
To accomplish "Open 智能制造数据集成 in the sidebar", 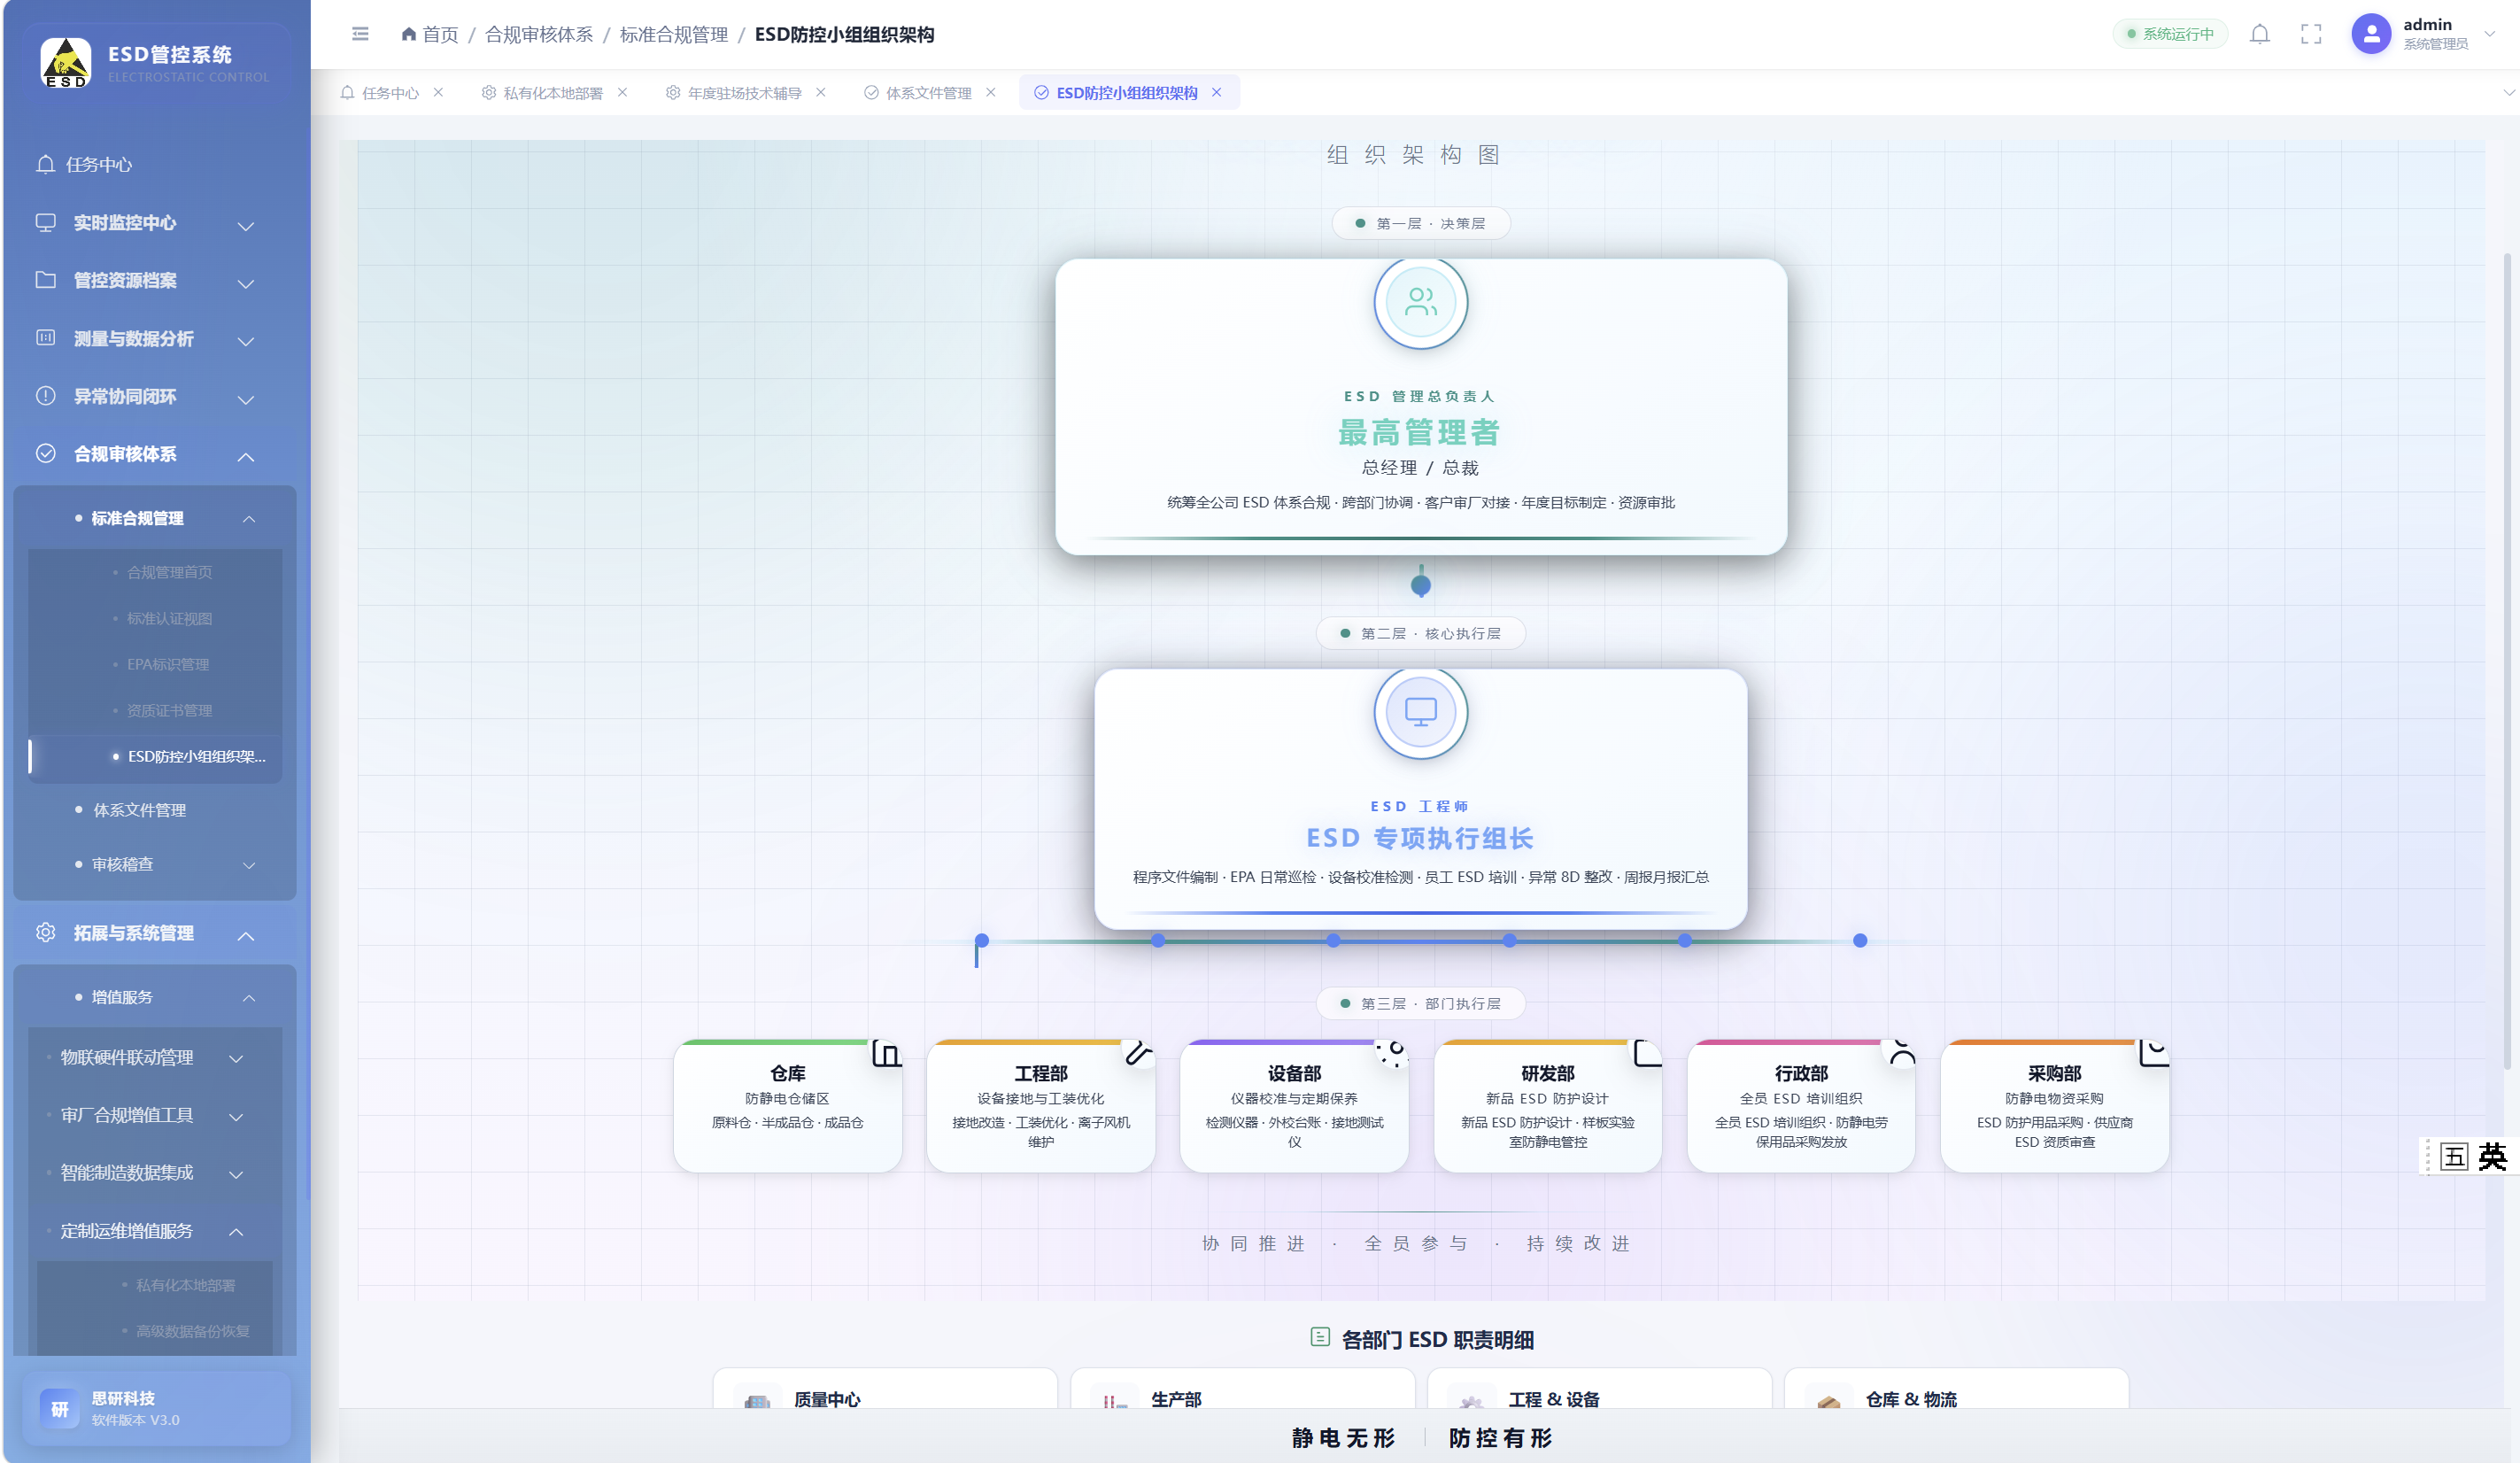I will point(127,1172).
